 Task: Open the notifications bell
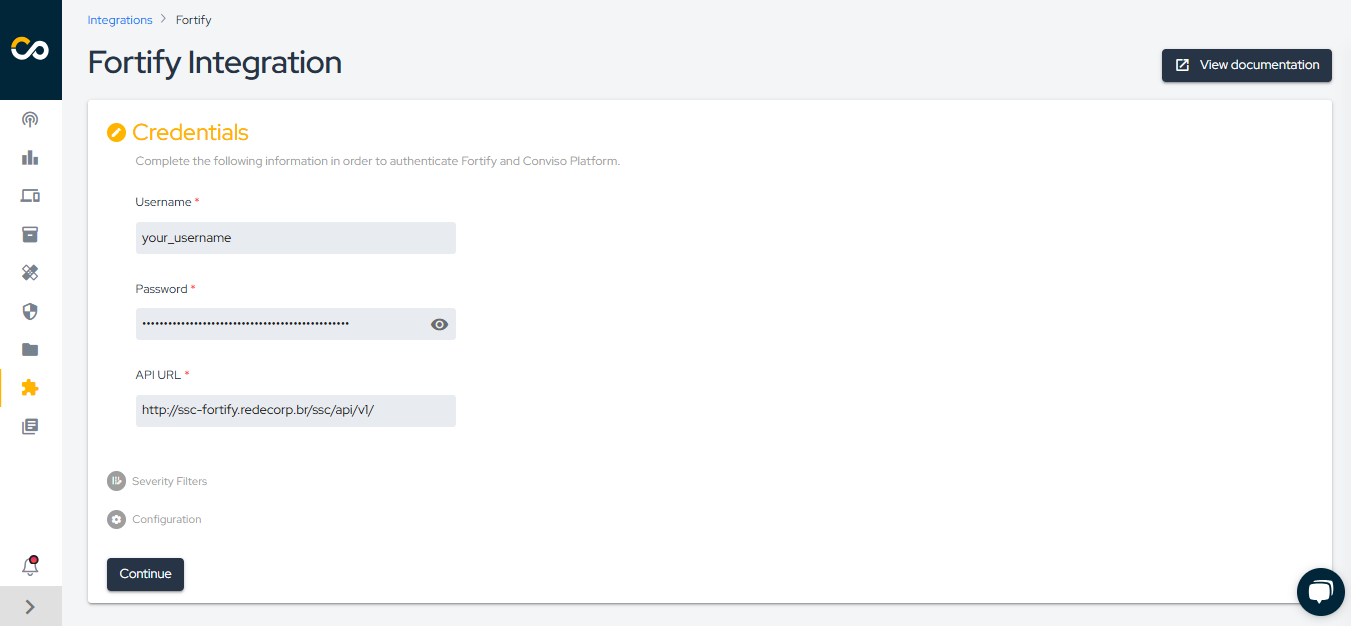pyautogui.click(x=30, y=566)
